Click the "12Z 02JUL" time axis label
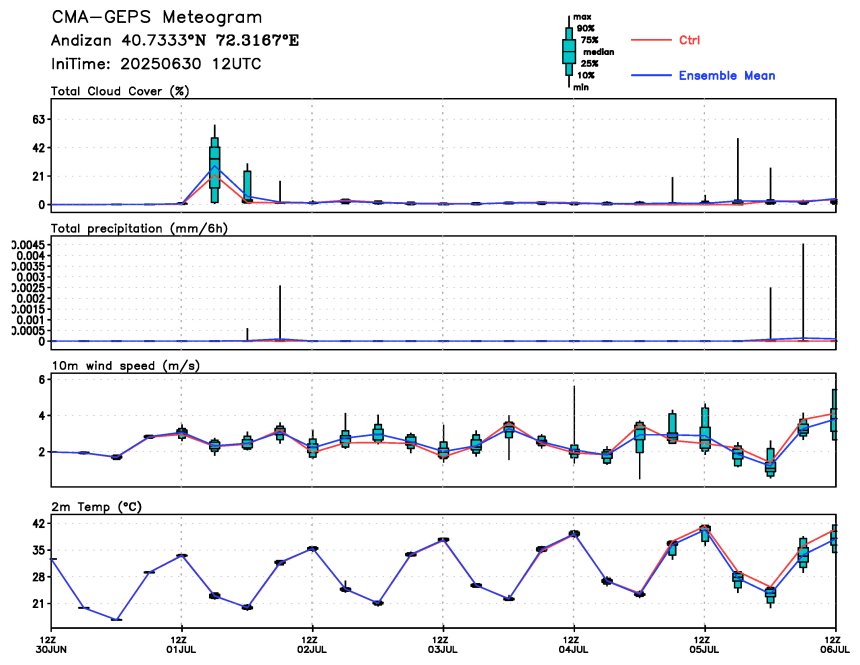The width and height of the screenshot is (860, 665). tap(312, 645)
